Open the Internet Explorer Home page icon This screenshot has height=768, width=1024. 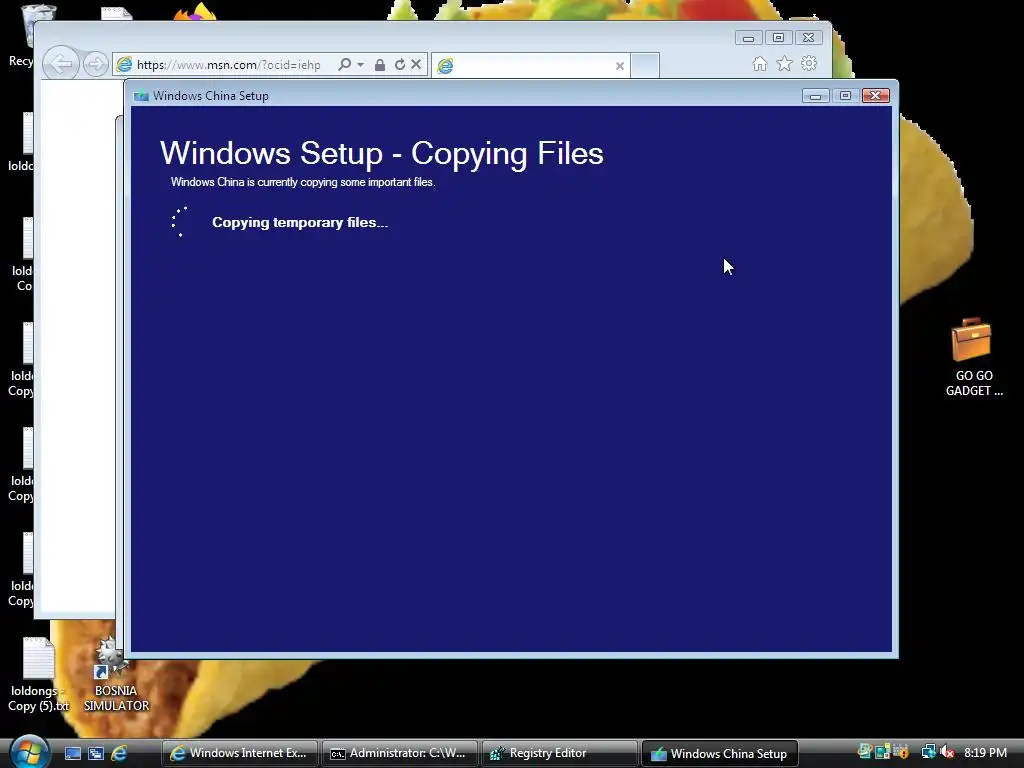click(x=760, y=63)
